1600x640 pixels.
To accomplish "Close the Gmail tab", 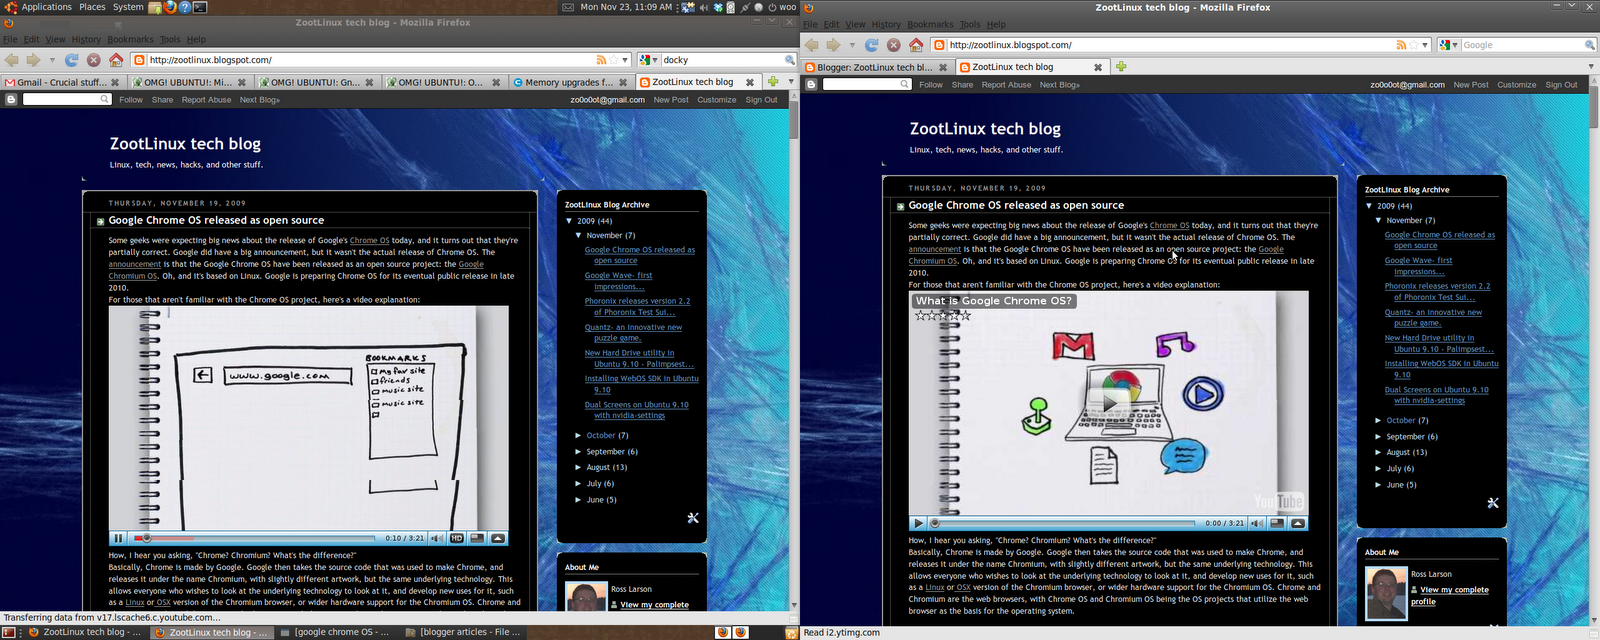I will point(114,83).
